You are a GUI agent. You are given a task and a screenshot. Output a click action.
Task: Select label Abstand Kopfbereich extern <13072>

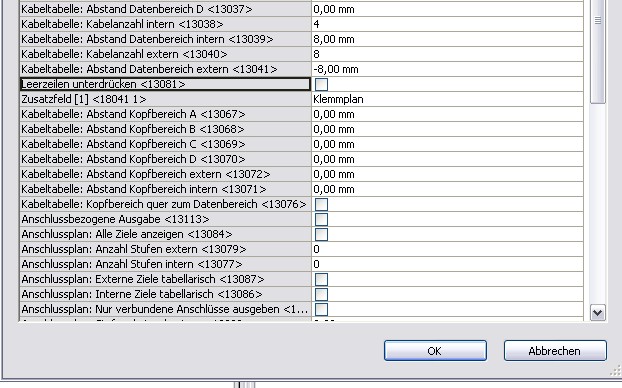165,174
